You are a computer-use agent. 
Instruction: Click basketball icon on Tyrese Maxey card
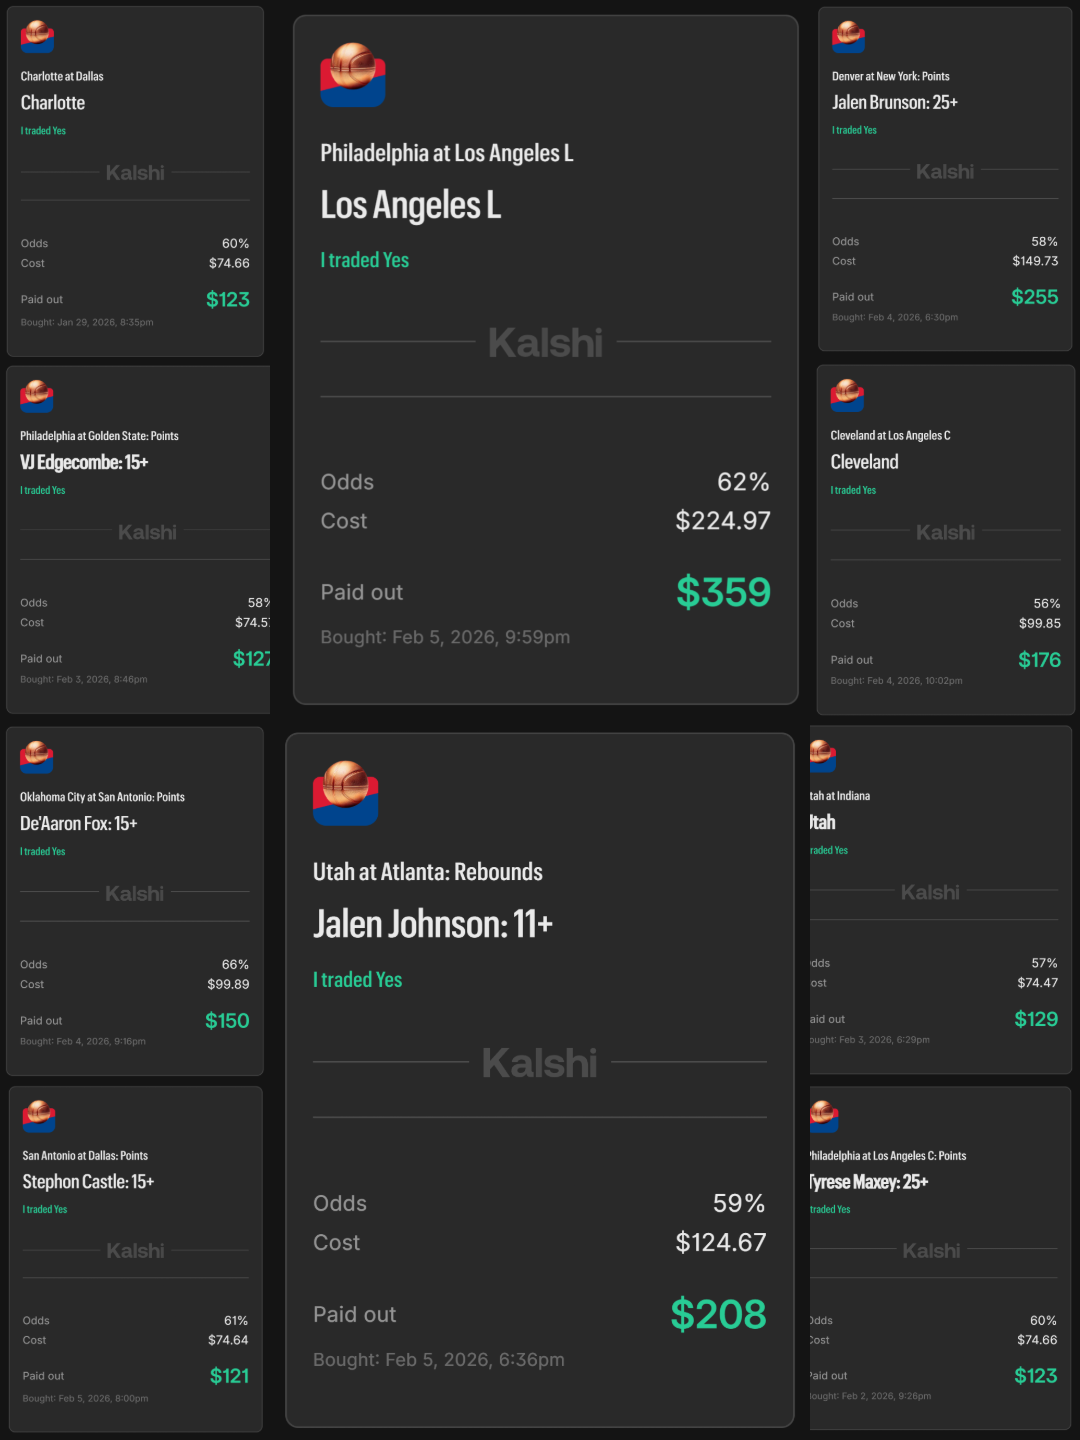tap(823, 1116)
